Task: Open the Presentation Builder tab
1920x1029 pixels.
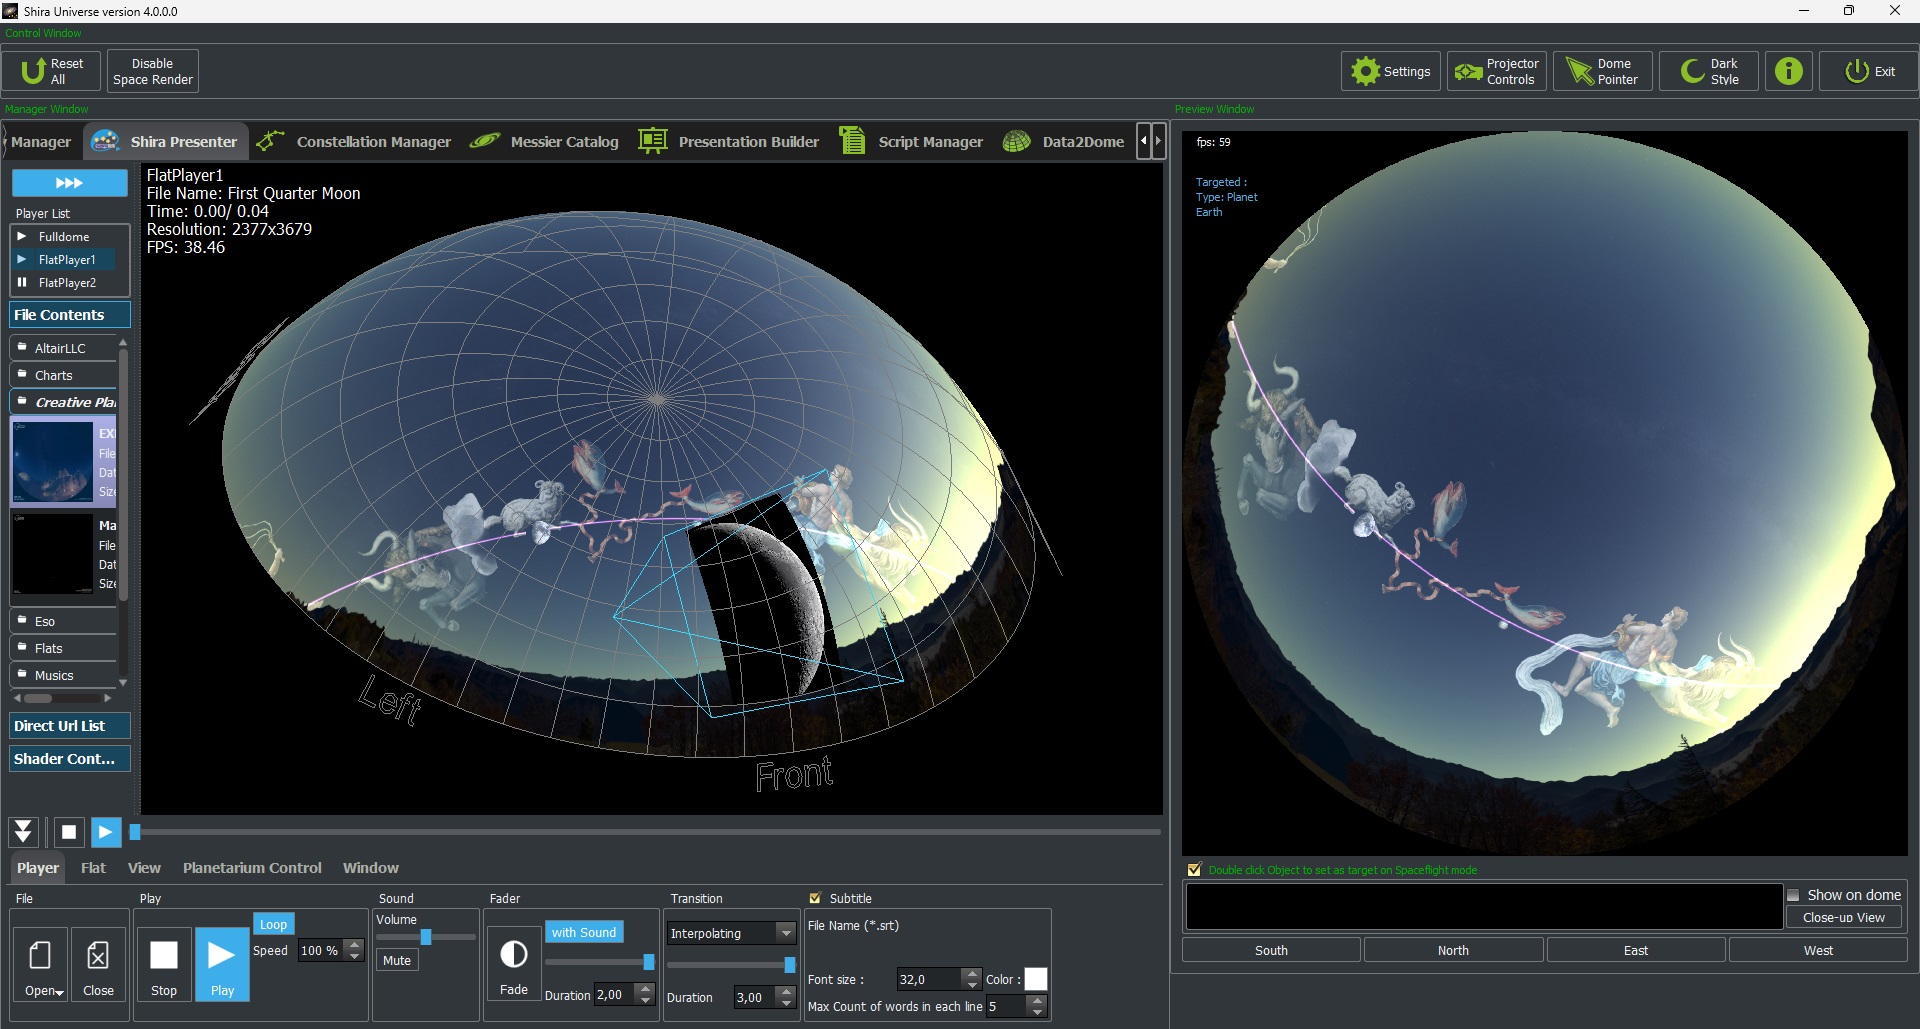Action: [729, 142]
